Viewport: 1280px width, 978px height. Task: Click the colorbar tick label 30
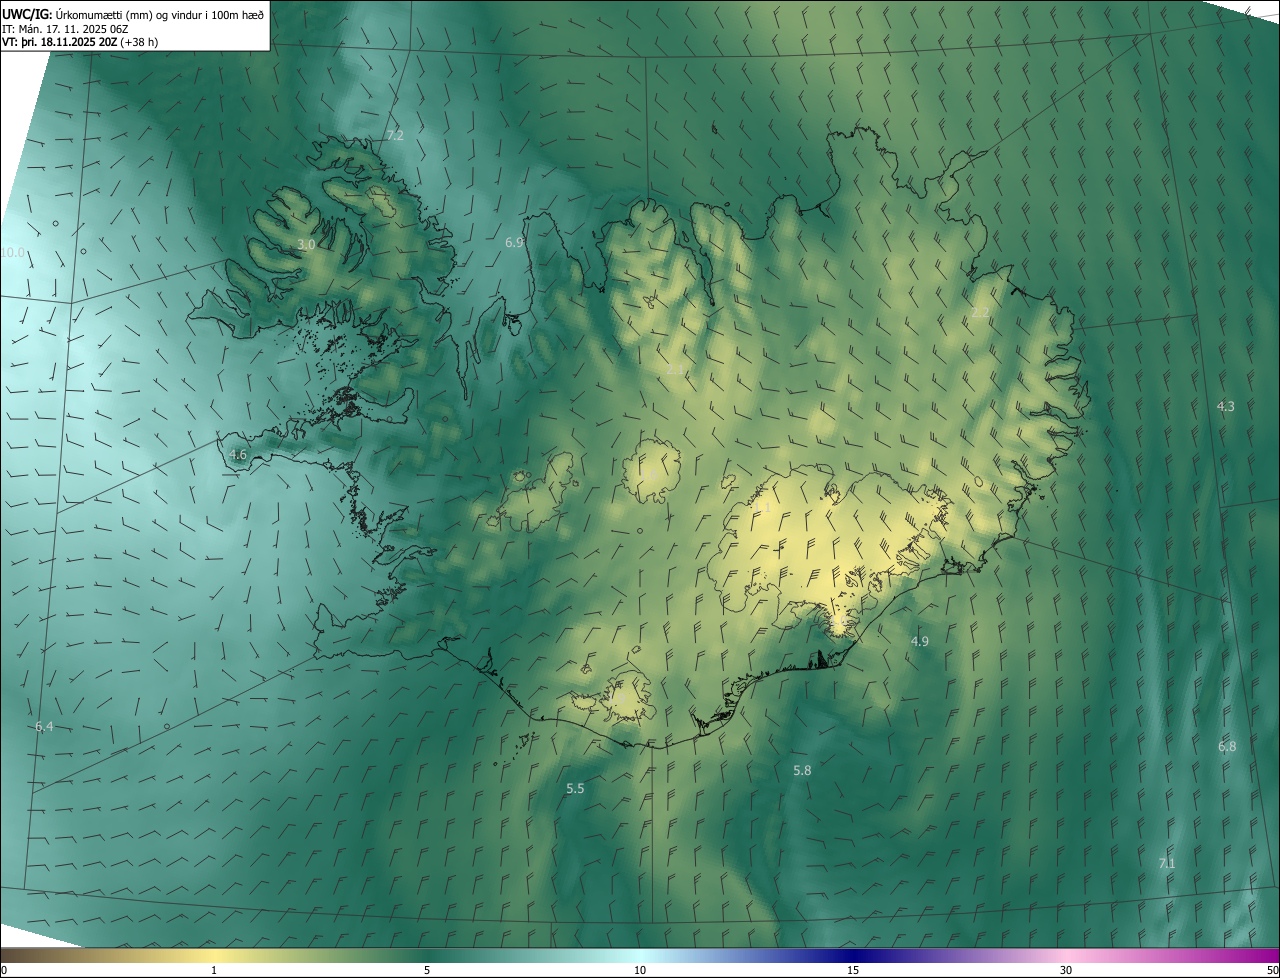click(1066, 970)
